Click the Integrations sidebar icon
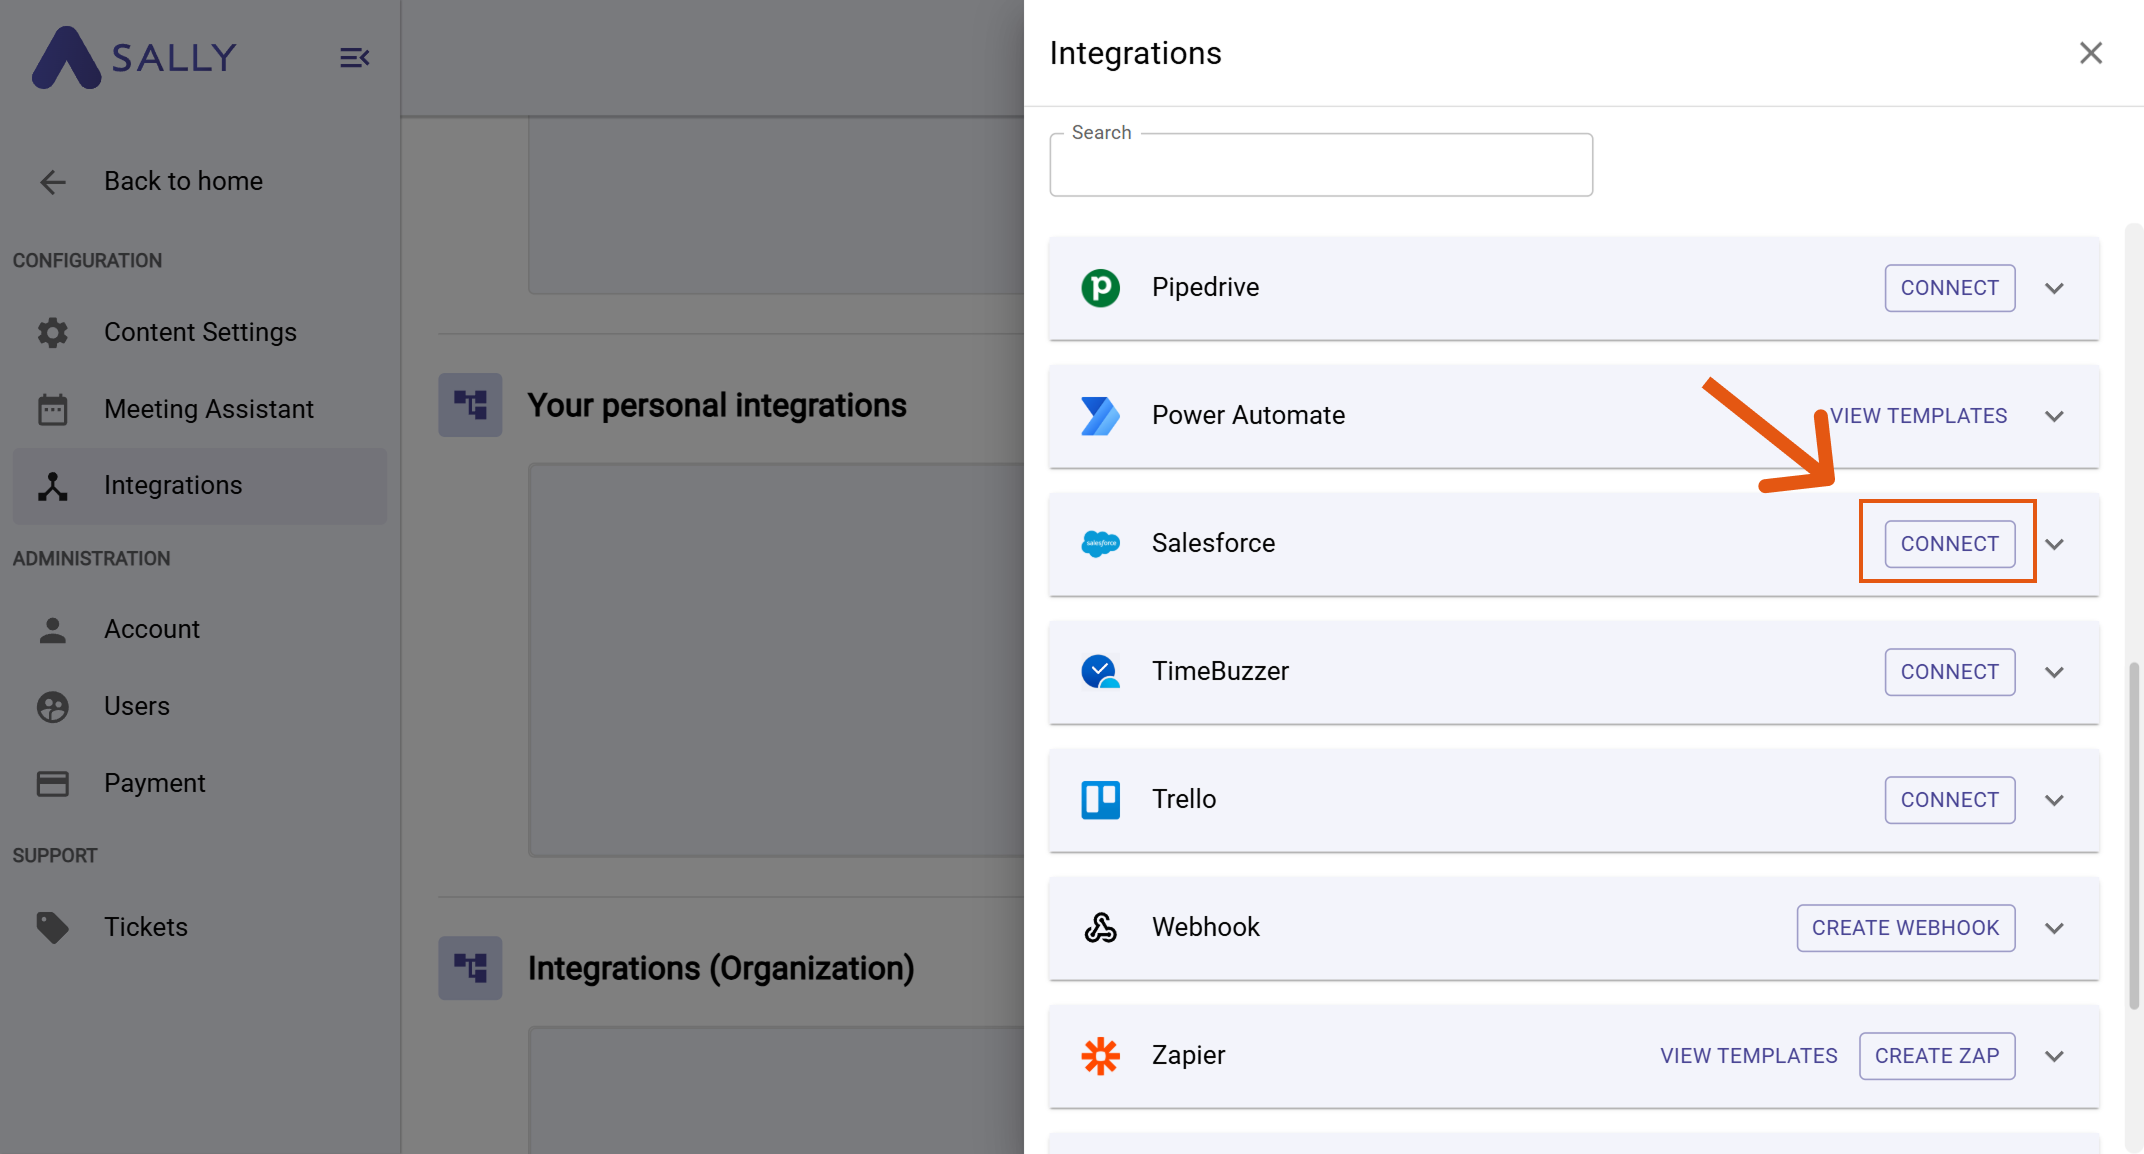The height and width of the screenshot is (1154, 2144). point(53,486)
